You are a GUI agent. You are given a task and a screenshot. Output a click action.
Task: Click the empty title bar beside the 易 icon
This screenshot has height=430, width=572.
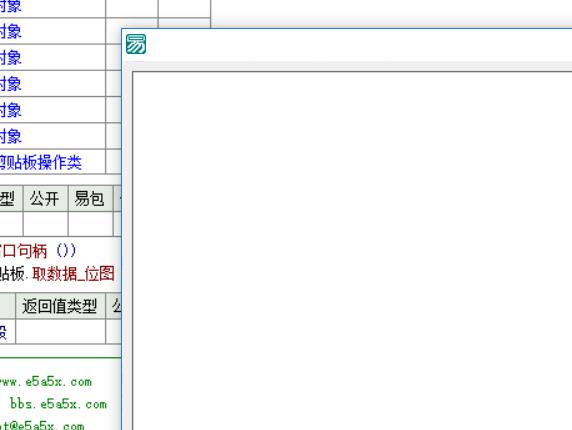tap(359, 44)
